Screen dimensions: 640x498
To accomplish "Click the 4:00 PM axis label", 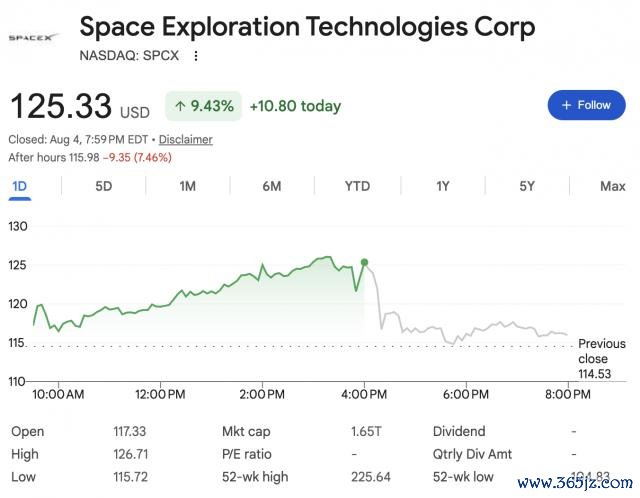I will (x=364, y=394).
